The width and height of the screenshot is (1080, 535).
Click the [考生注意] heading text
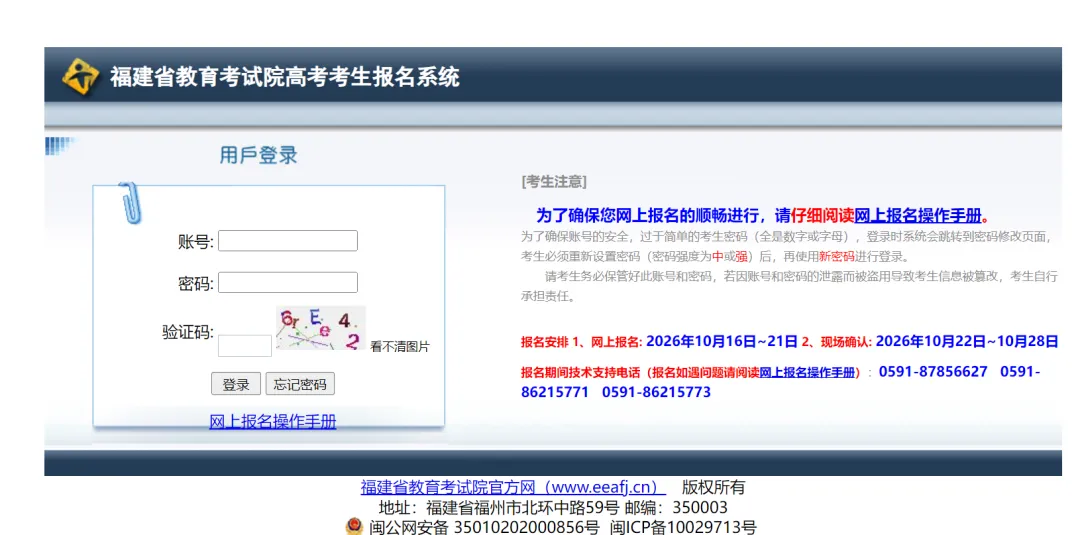(x=554, y=182)
